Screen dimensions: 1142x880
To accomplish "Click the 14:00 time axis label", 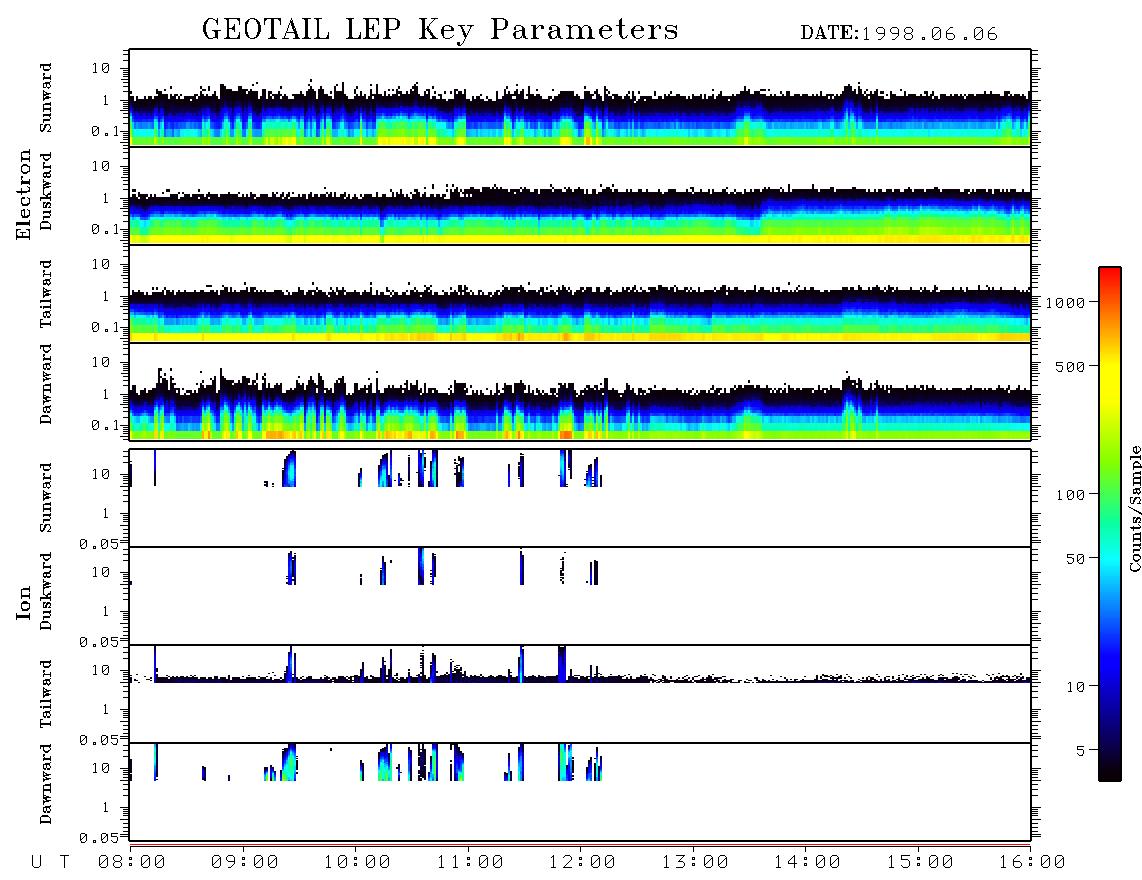I will (x=808, y=863).
